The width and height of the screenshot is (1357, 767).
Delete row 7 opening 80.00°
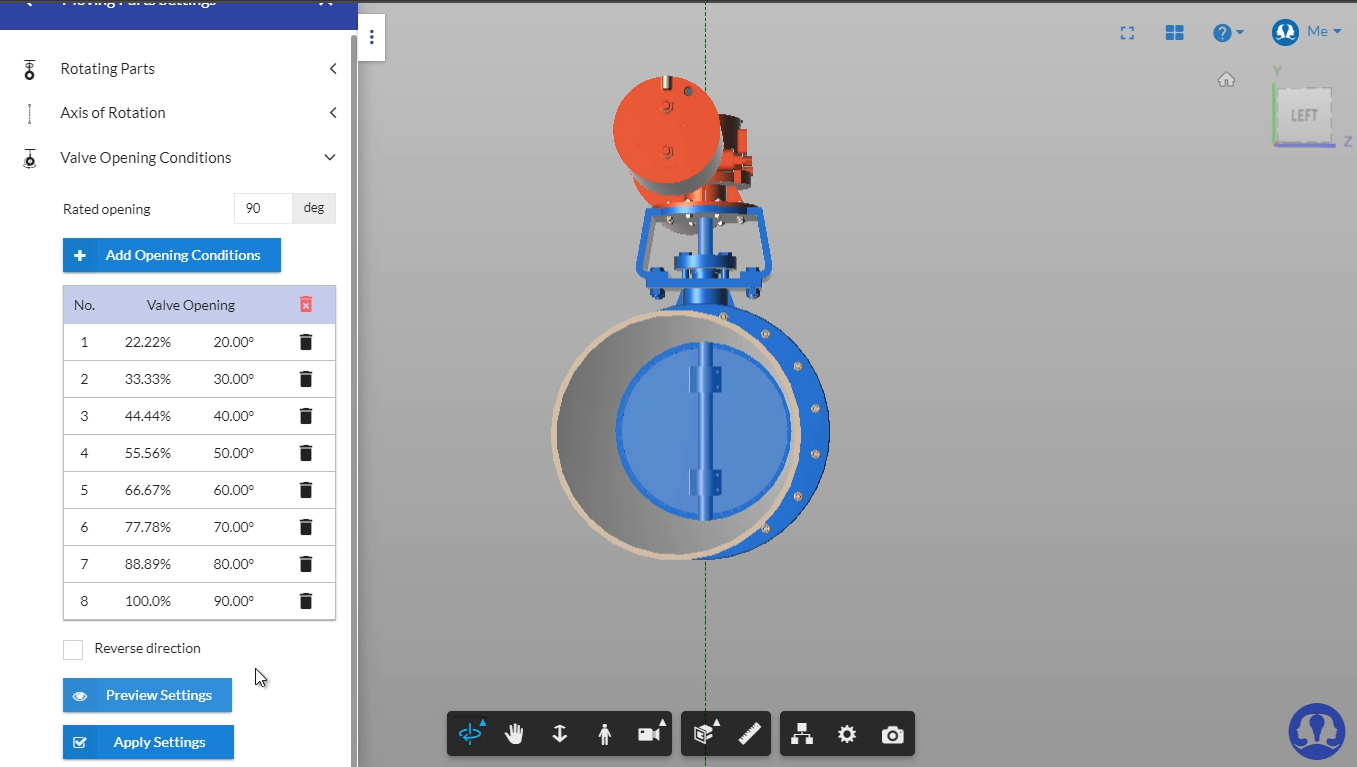point(306,564)
